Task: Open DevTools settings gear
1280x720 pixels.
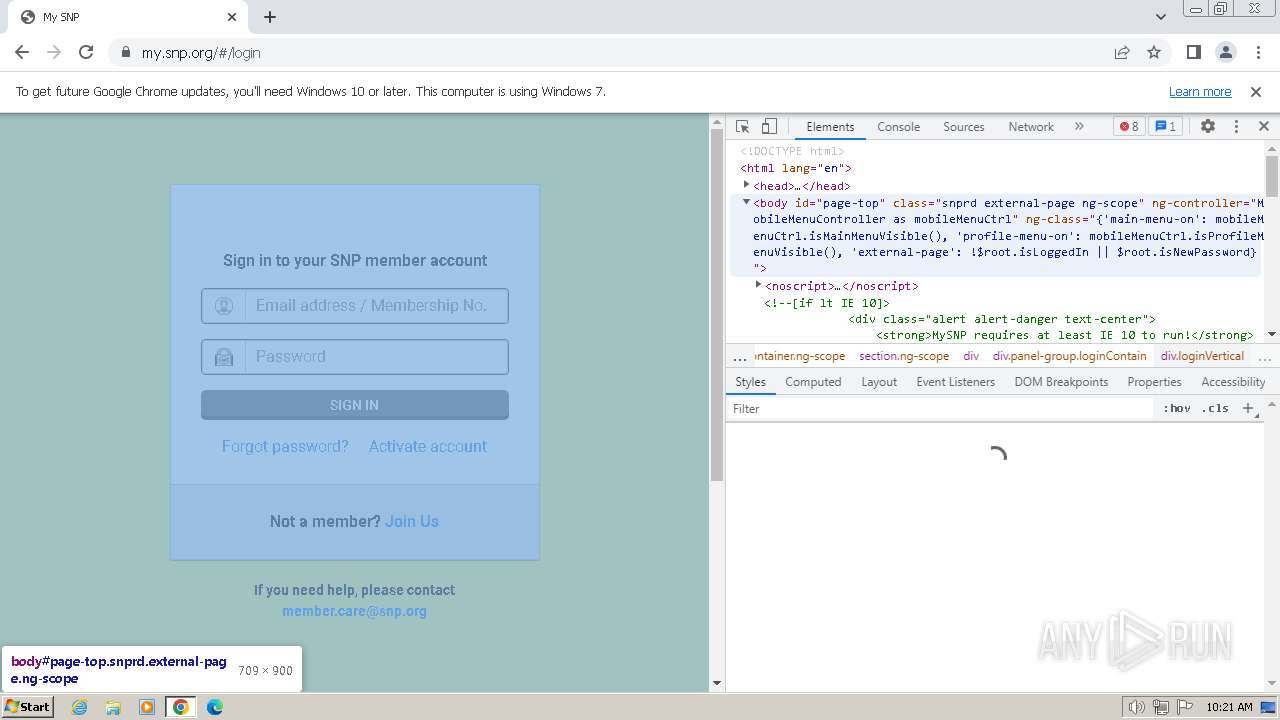Action: 1208,127
